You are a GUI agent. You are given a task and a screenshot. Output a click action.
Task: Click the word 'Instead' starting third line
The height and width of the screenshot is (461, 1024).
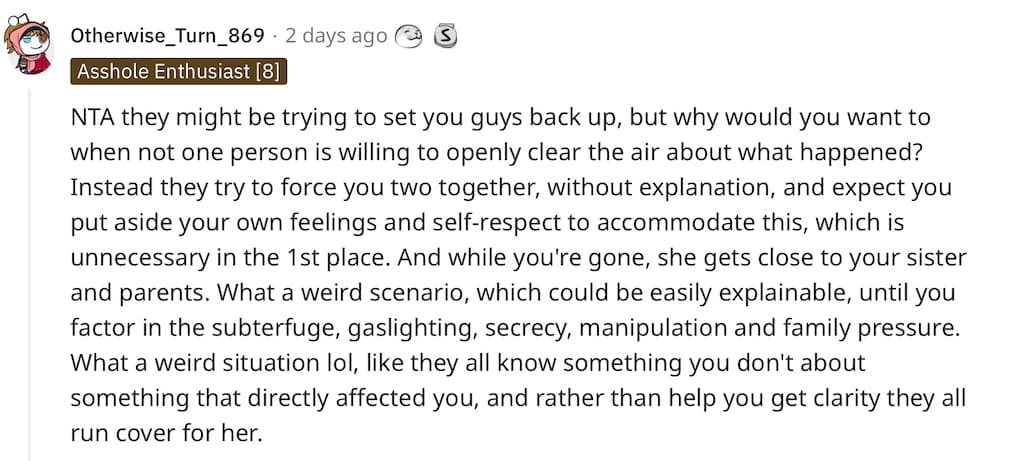pos(108,188)
